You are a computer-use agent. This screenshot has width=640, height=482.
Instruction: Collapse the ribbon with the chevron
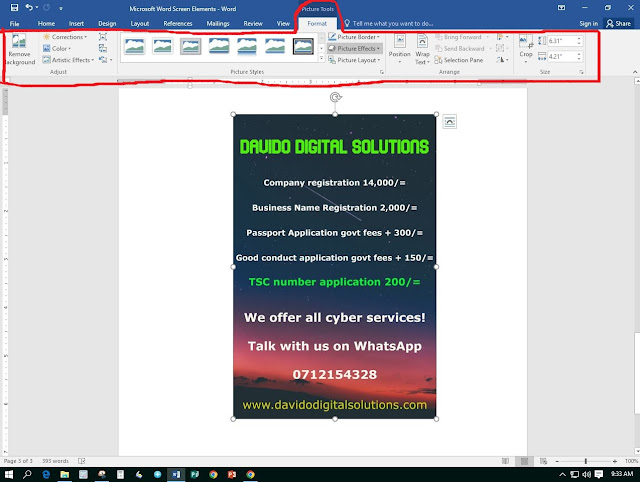635,72
